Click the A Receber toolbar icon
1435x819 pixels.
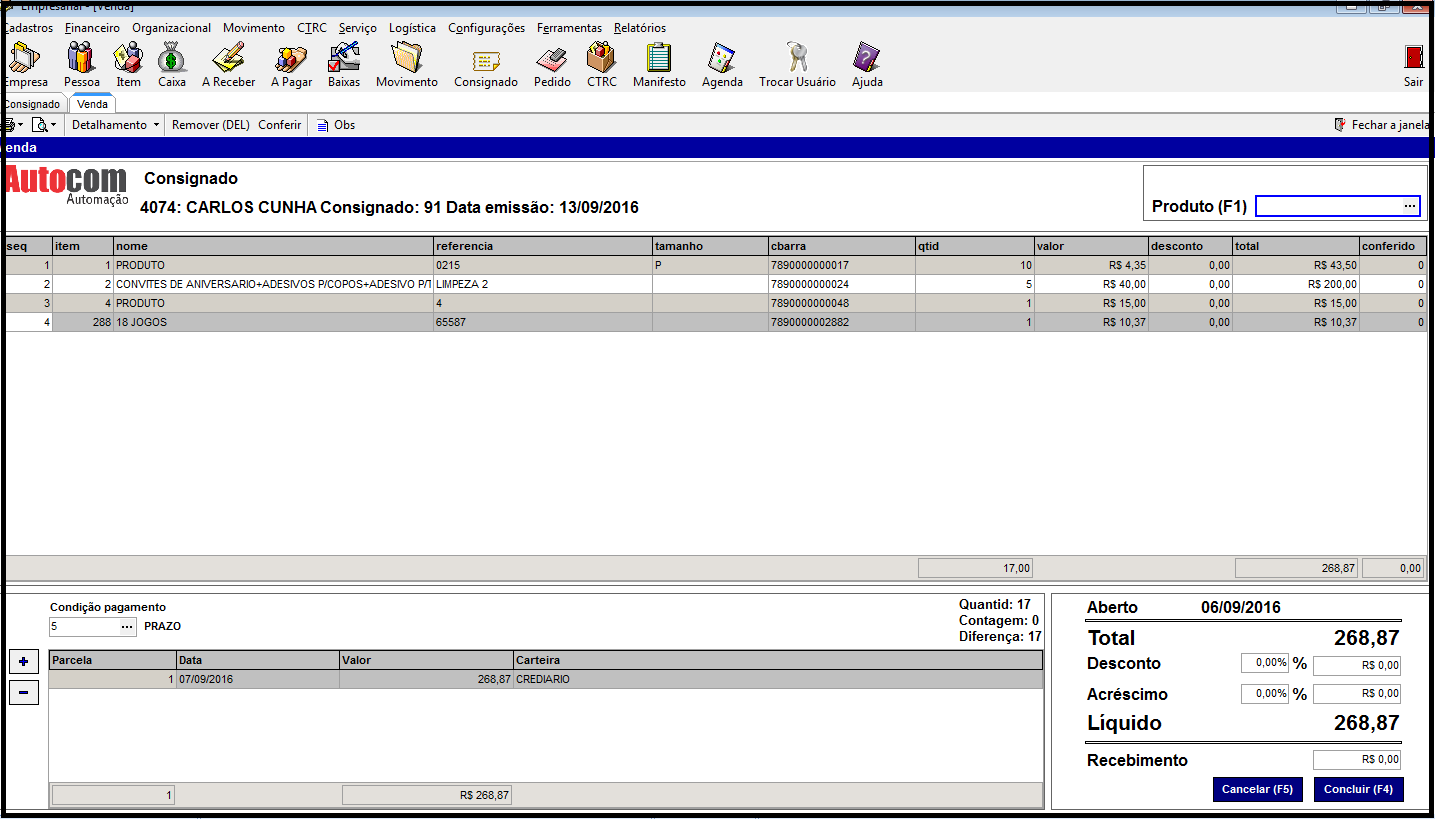point(228,60)
